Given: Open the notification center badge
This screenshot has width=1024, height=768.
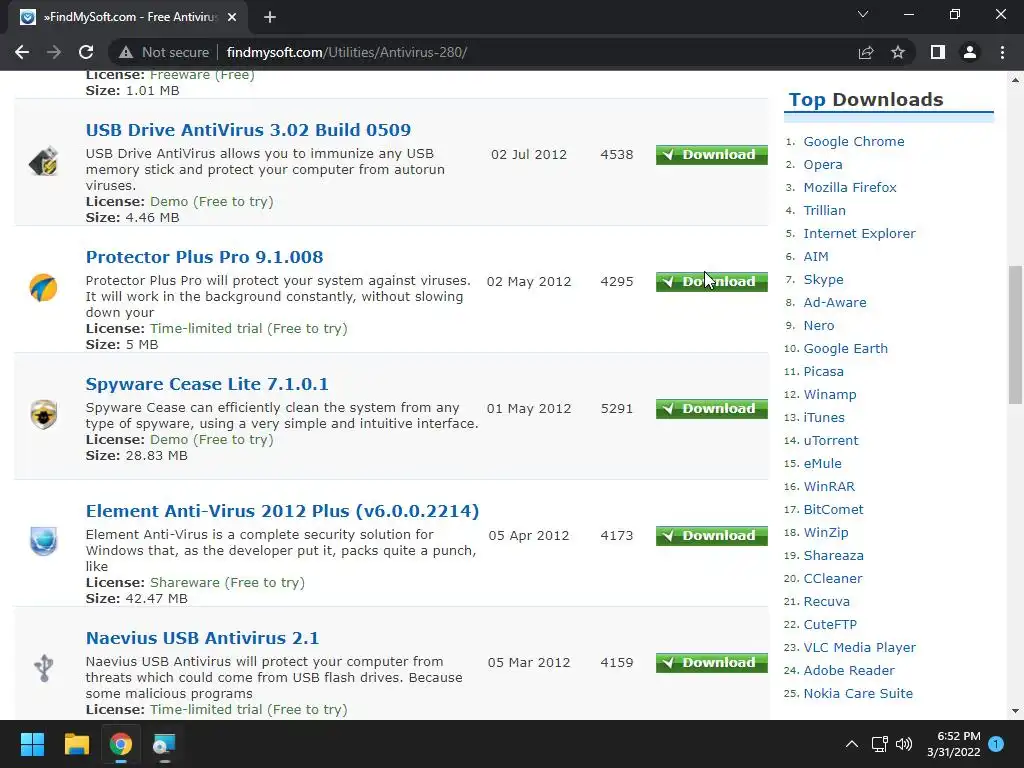Looking at the screenshot, I should click(996, 744).
